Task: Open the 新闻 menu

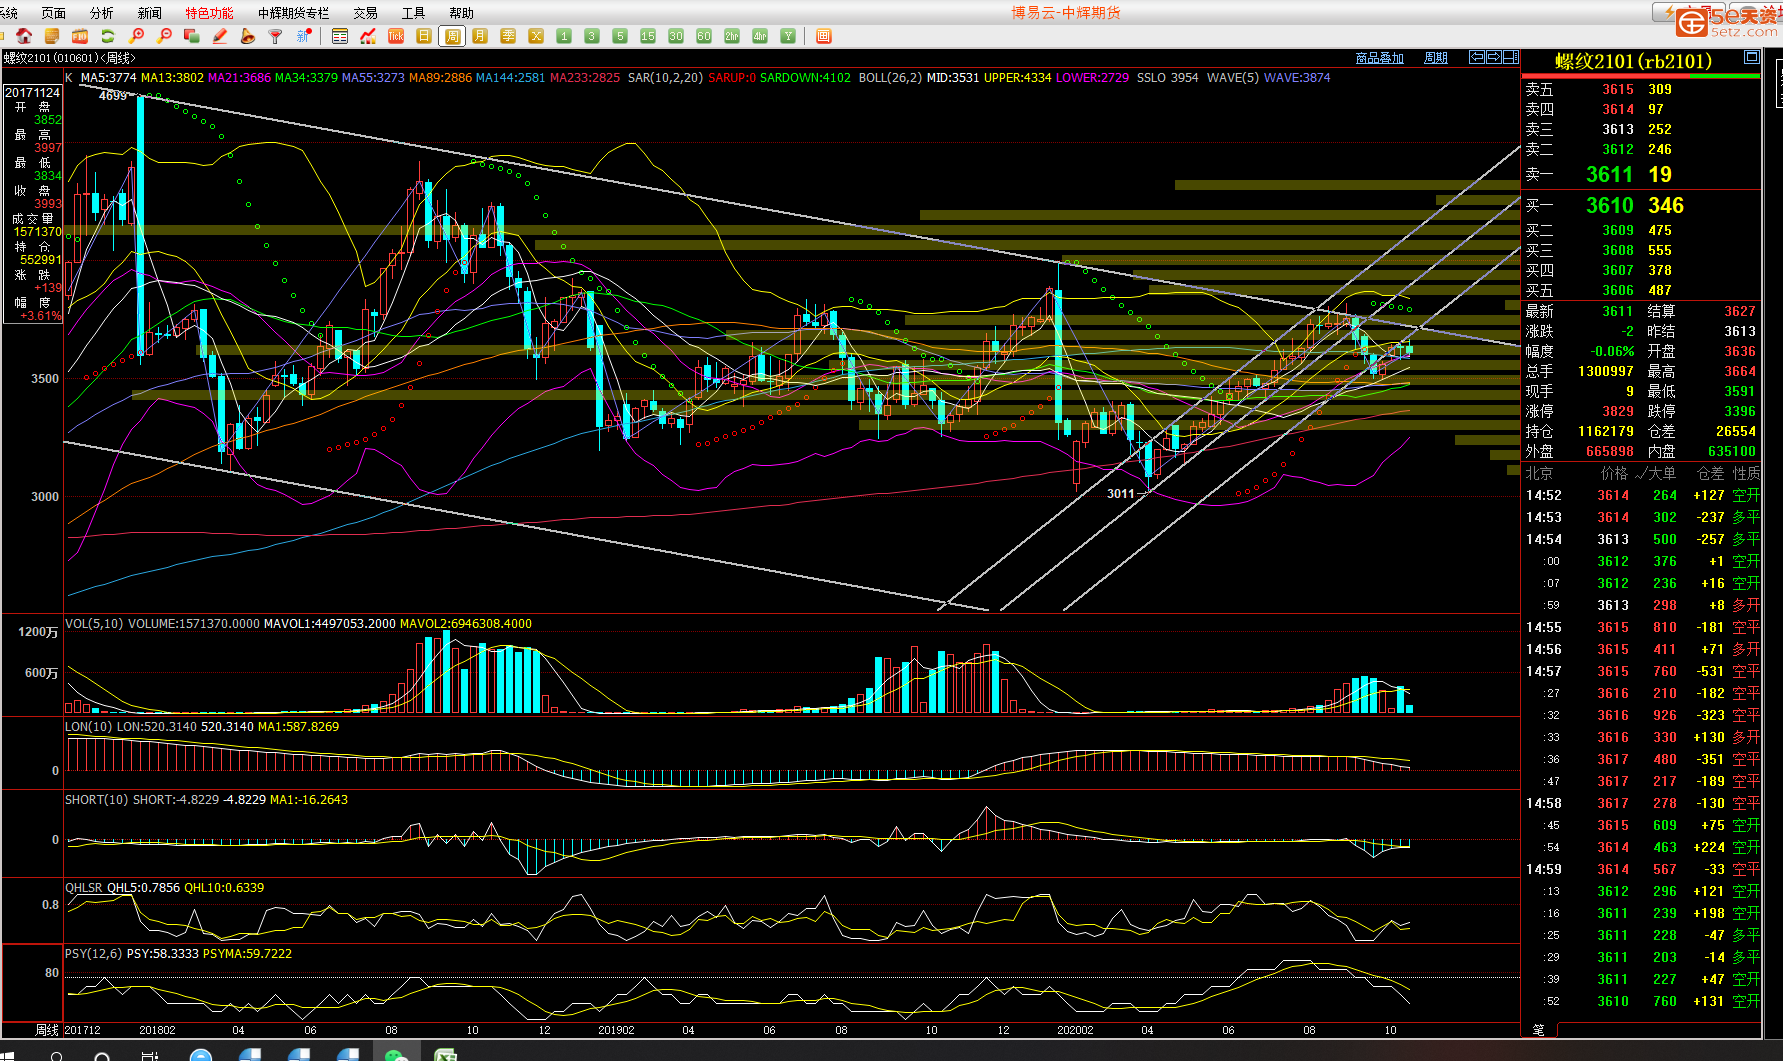Action: click(x=150, y=13)
